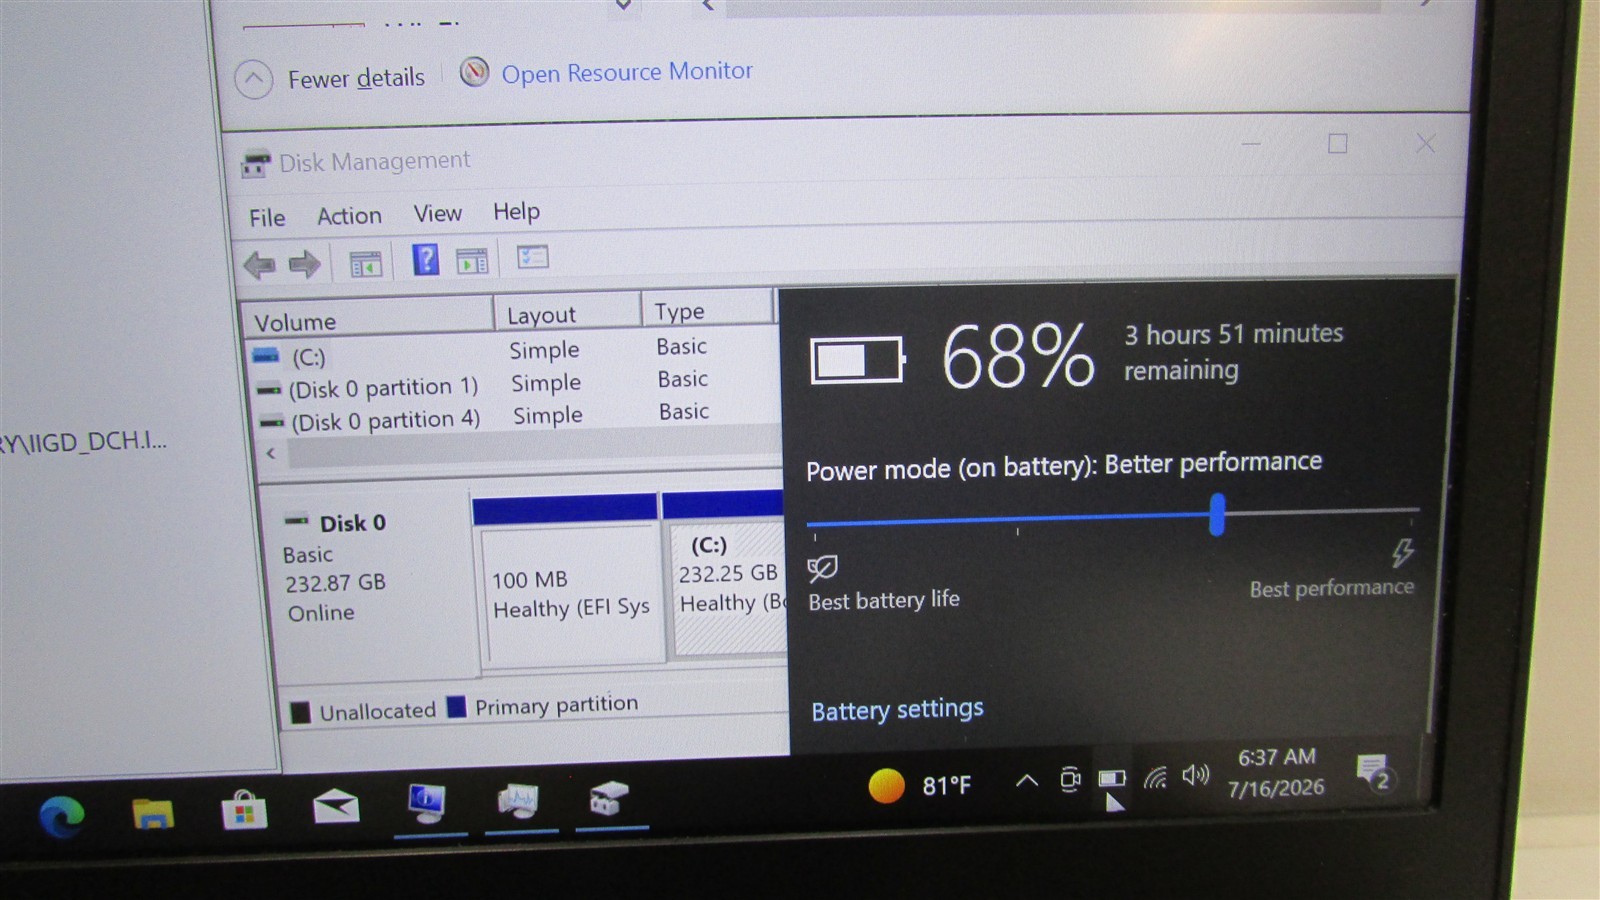Switch to the system info taskbar app
Viewport: 1600px width, 900px height.
tap(428, 801)
